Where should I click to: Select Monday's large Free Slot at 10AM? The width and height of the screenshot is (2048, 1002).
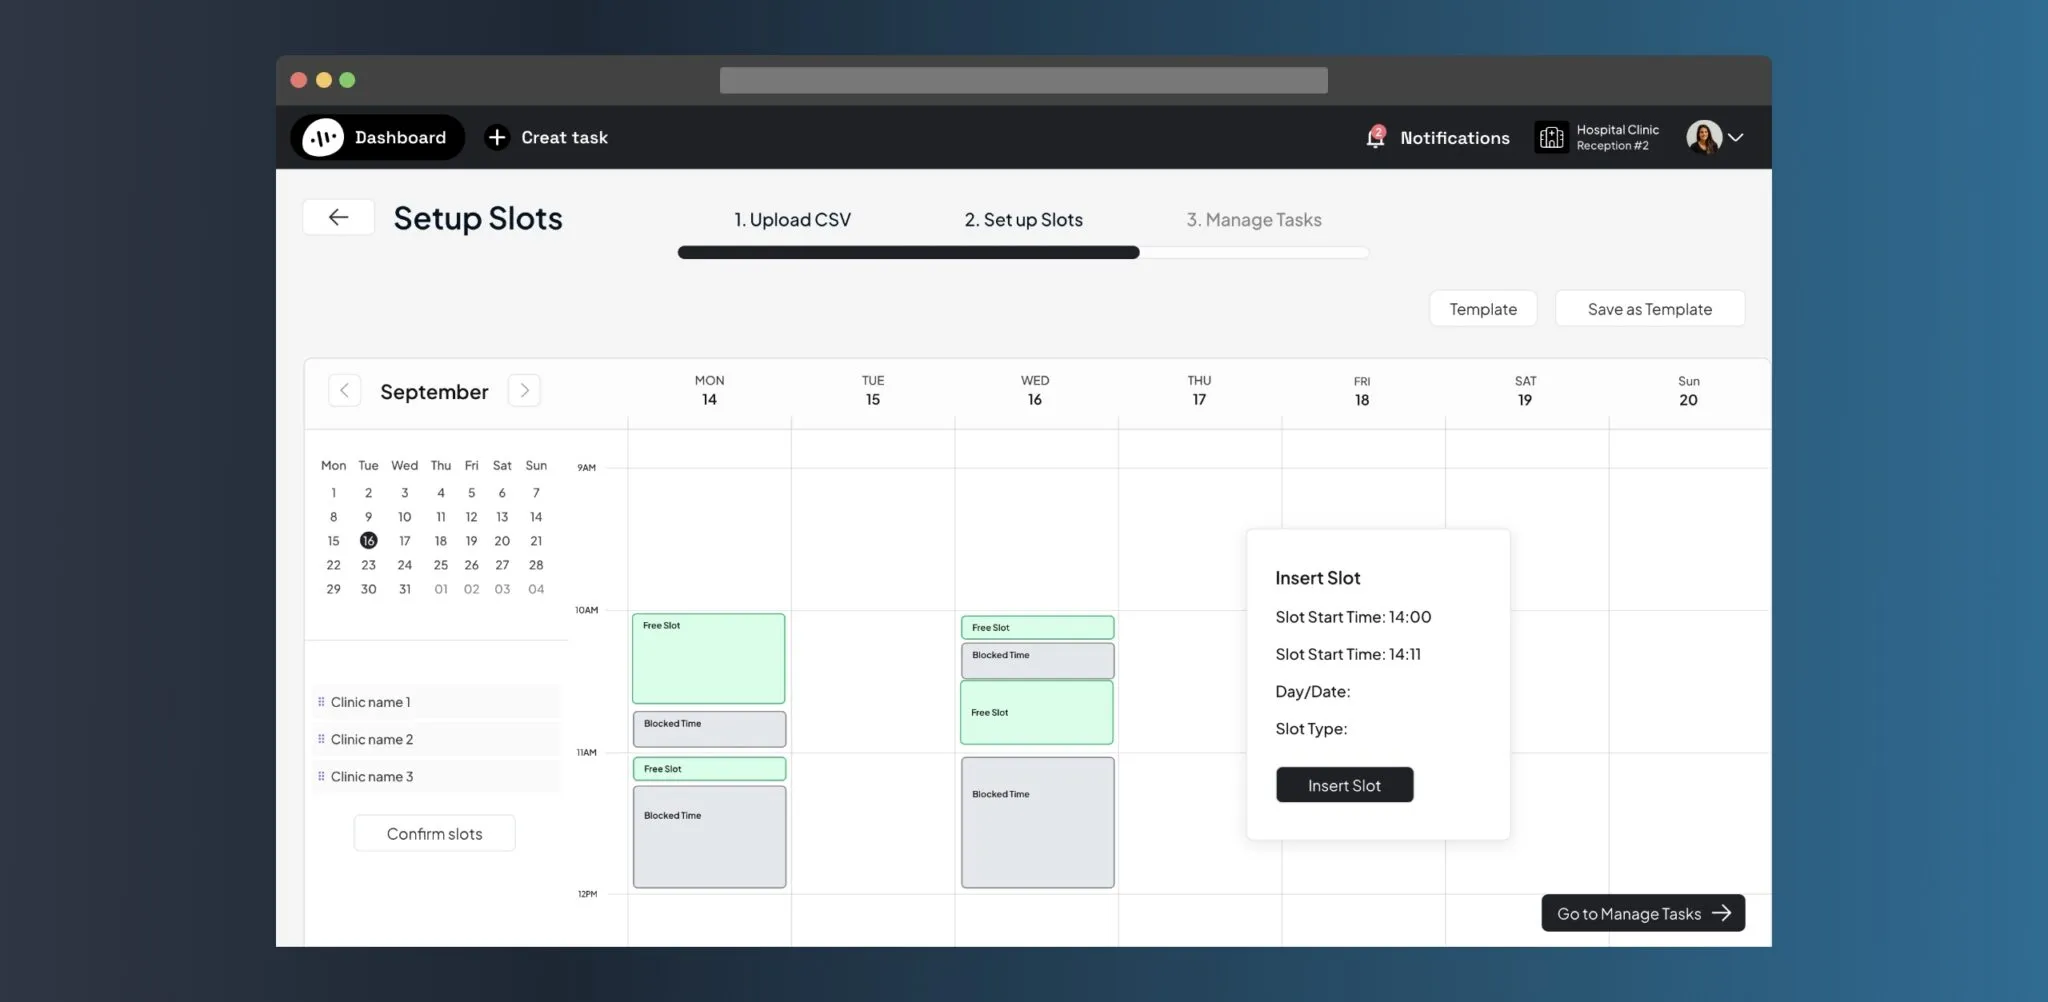click(x=708, y=658)
